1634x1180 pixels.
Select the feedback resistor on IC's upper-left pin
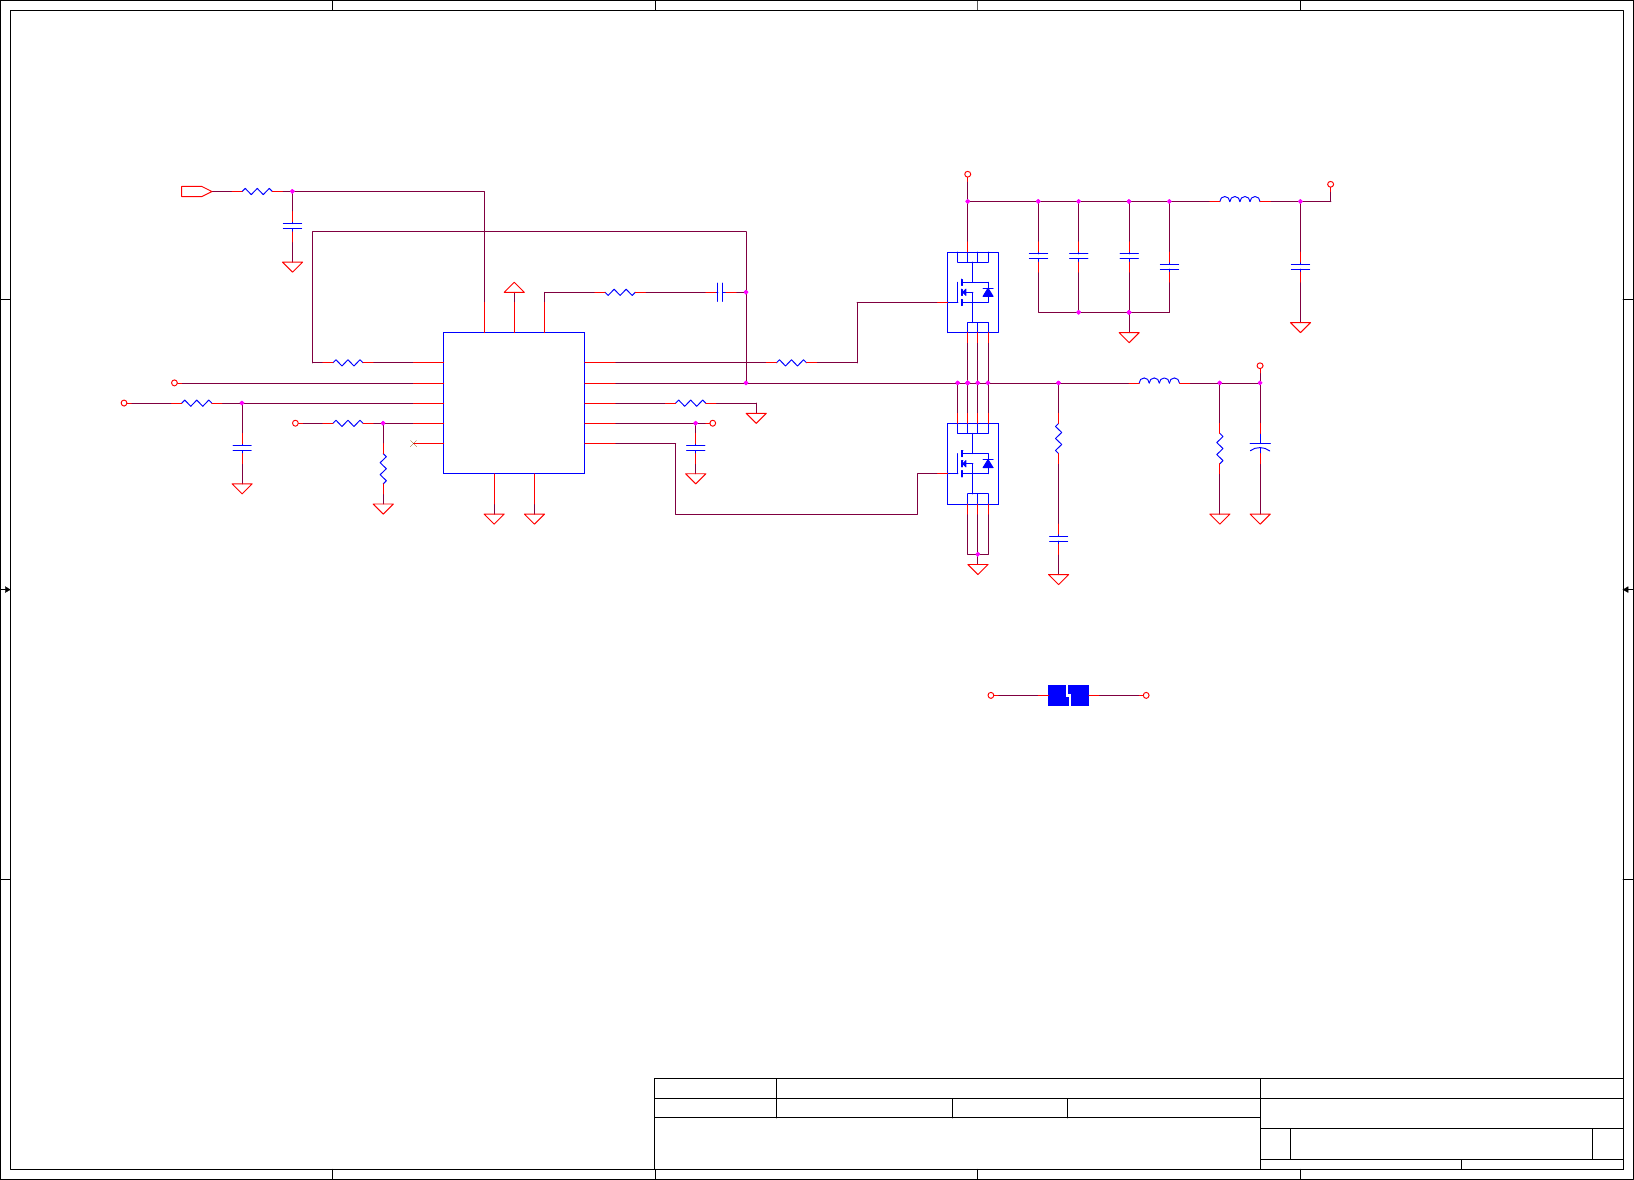click(x=348, y=362)
